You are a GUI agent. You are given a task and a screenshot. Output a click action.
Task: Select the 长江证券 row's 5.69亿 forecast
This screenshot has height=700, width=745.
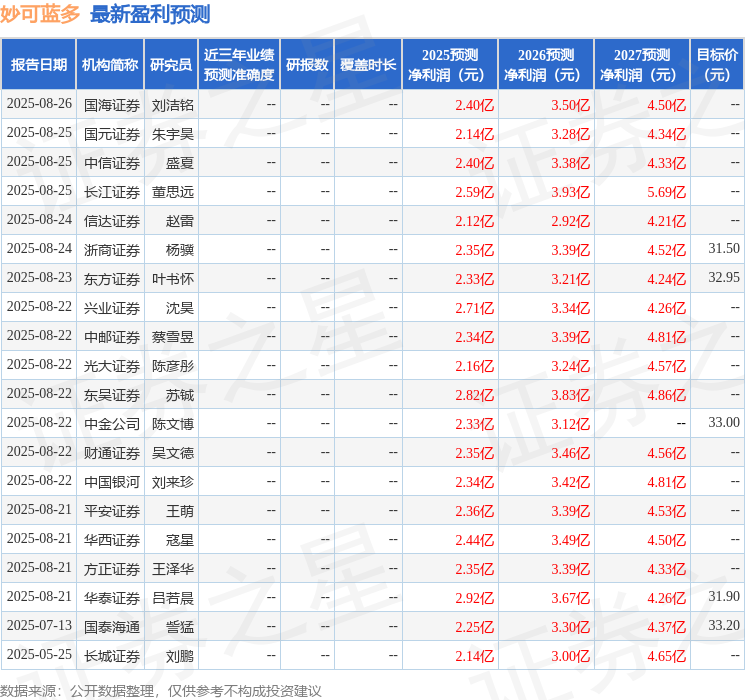point(667,192)
